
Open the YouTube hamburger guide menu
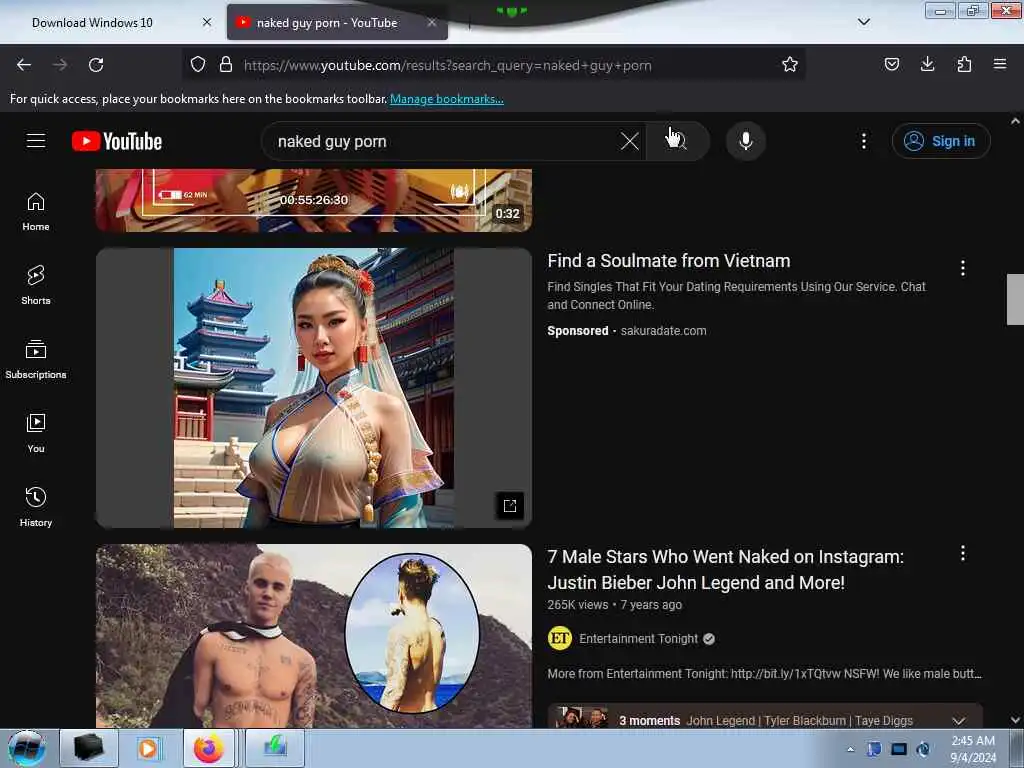36,141
